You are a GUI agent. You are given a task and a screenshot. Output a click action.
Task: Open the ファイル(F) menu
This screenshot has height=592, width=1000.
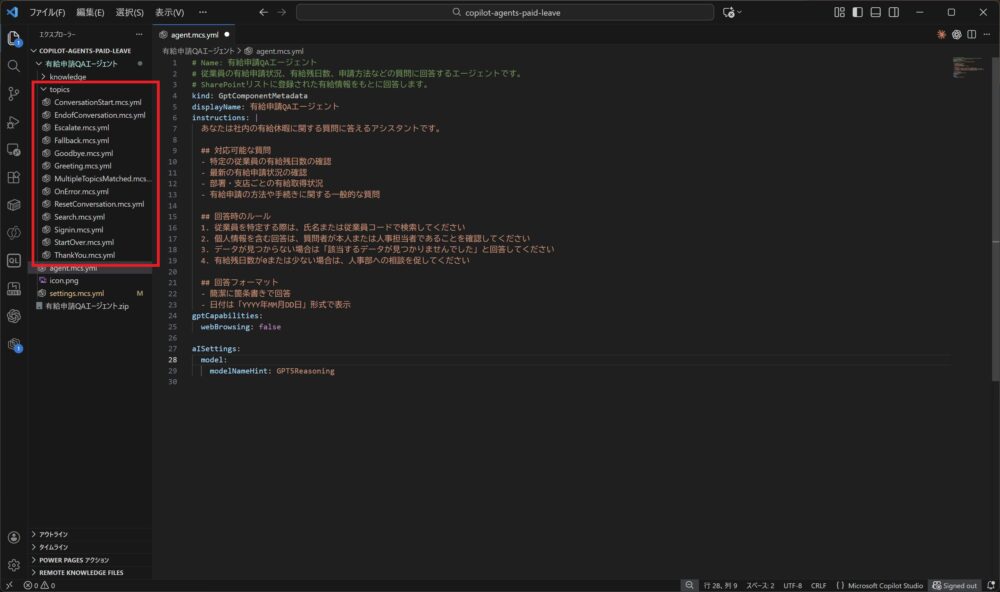pos(47,12)
